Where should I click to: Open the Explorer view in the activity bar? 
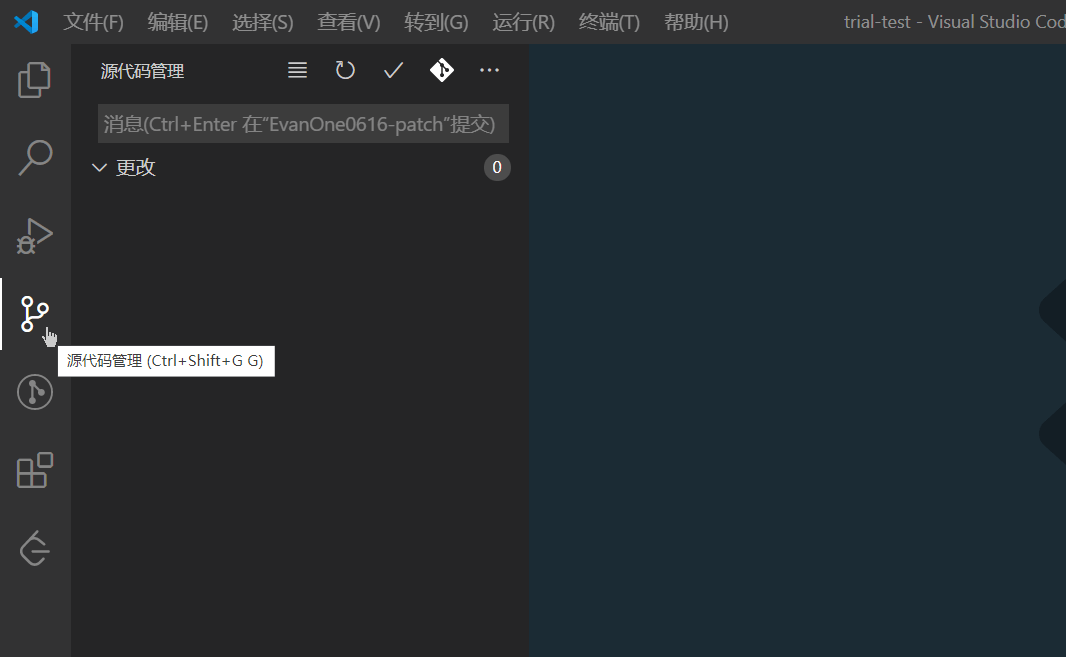click(x=34, y=80)
